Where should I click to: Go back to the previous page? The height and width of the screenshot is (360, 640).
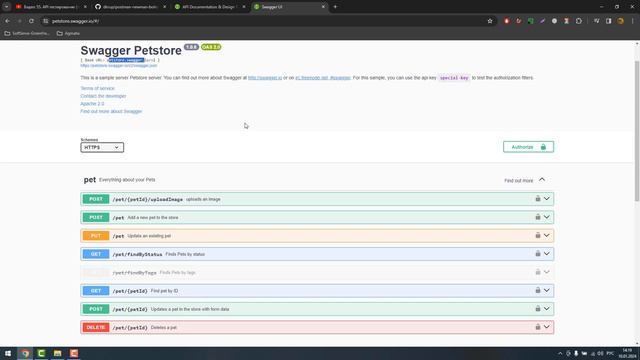coord(8,21)
